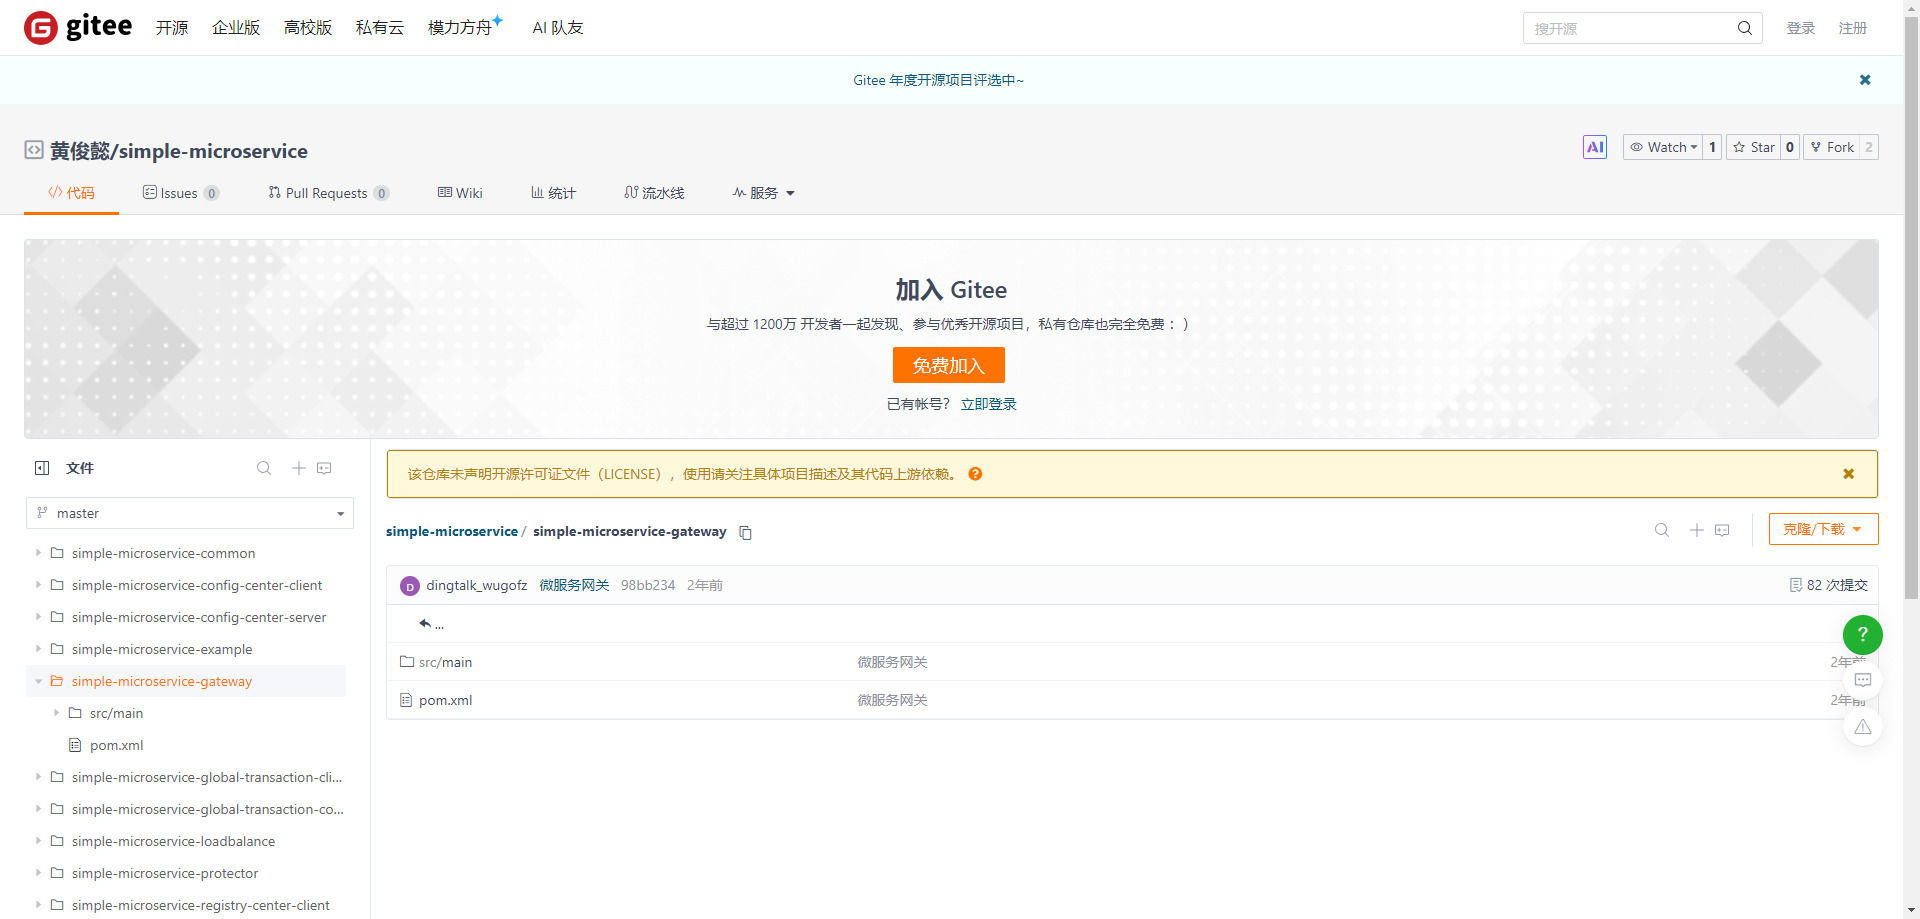Open src/main folder in file list

click(x=445, y=662)
